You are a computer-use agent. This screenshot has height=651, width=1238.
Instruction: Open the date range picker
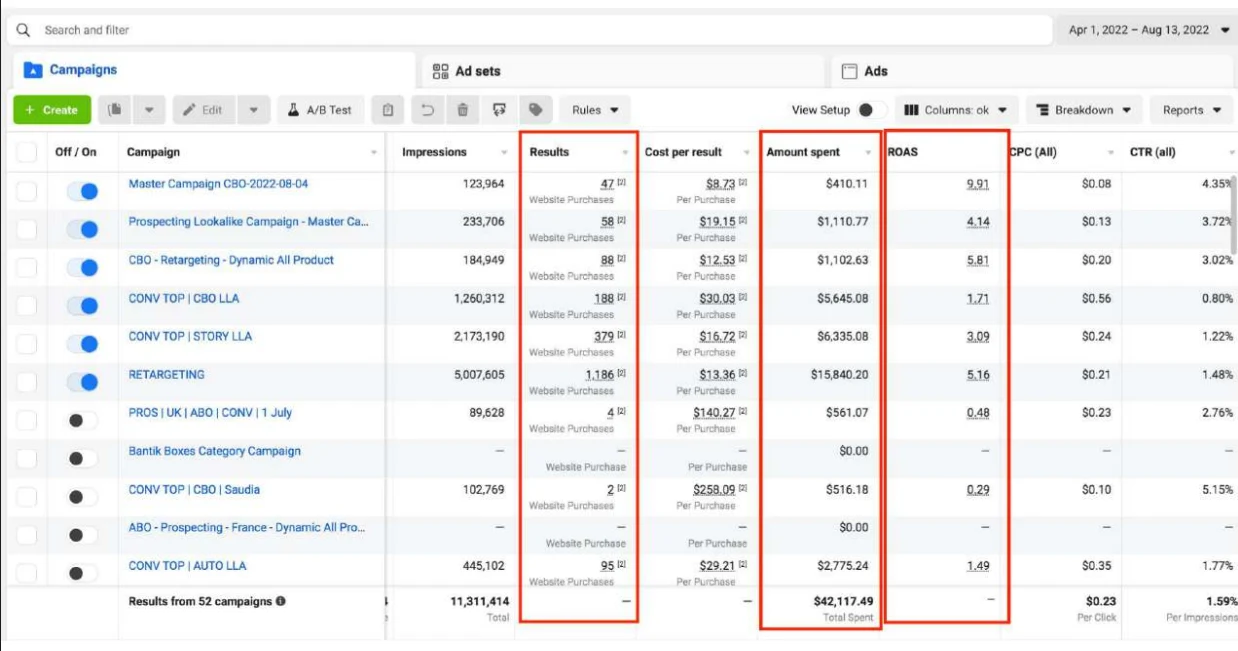1147,30
